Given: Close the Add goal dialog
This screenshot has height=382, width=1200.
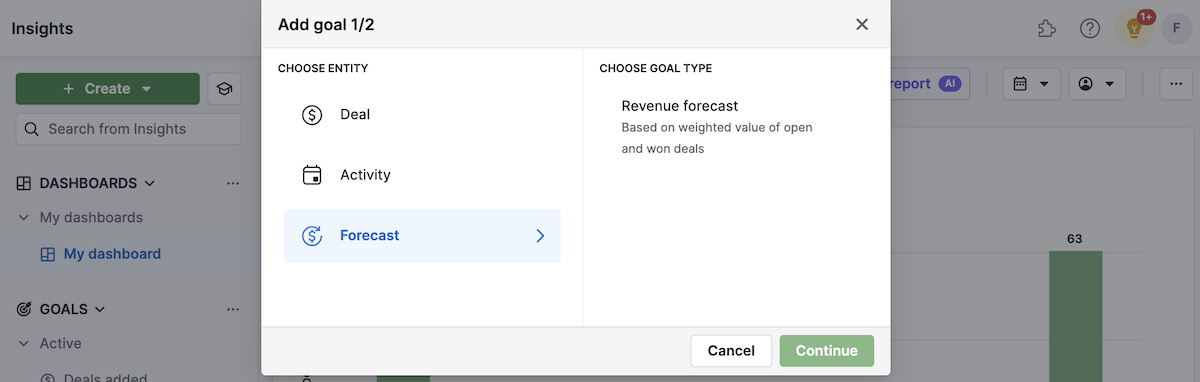Looking at the screenshot, I should coord(862,24).
